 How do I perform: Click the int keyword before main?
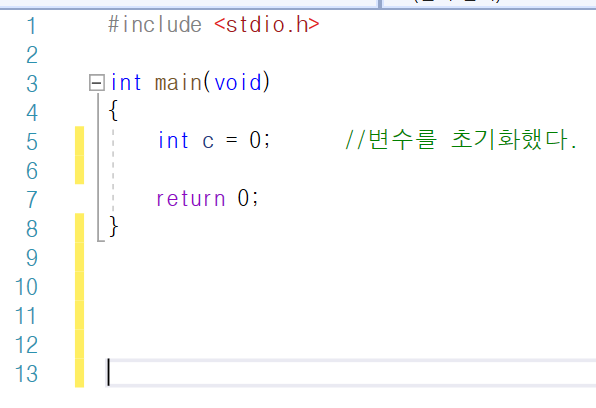point(126,83)
